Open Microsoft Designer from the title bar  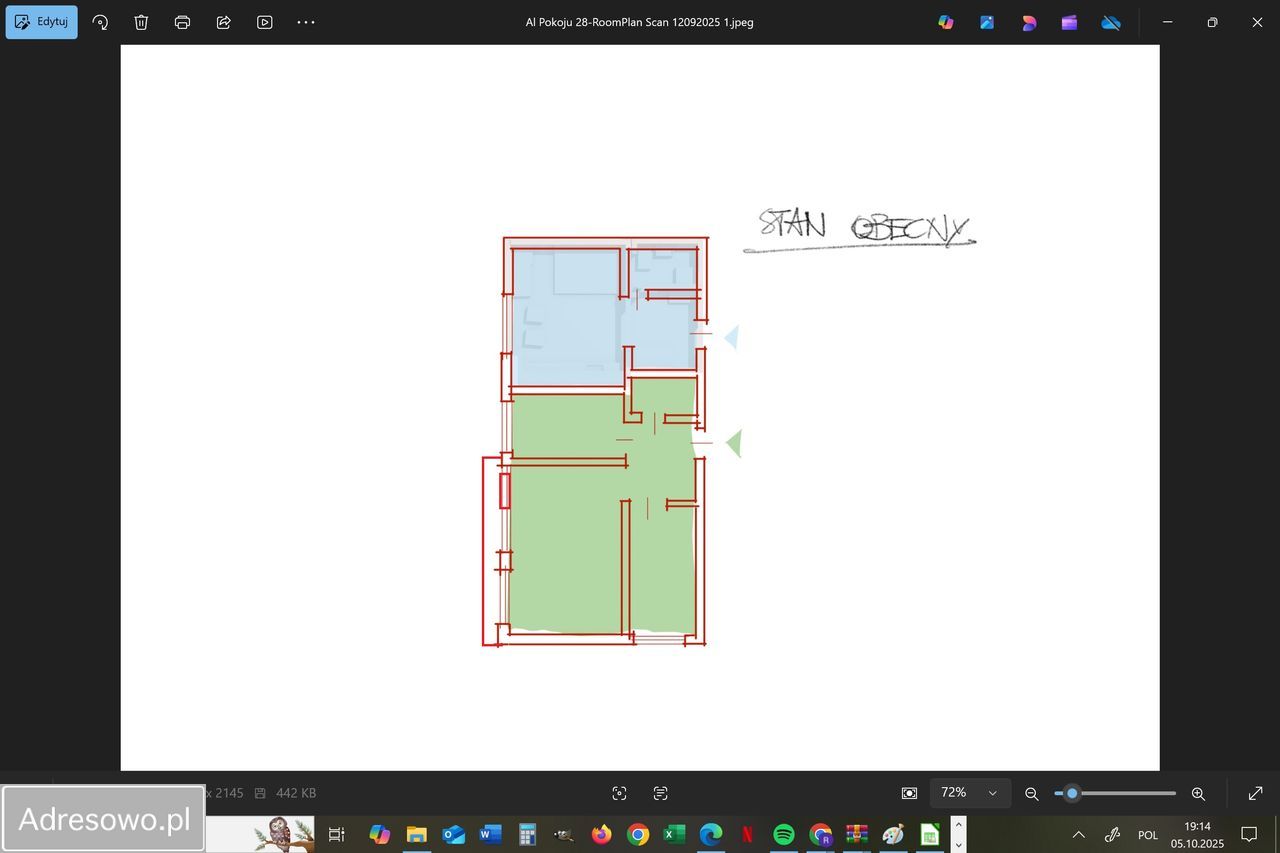1028,22
